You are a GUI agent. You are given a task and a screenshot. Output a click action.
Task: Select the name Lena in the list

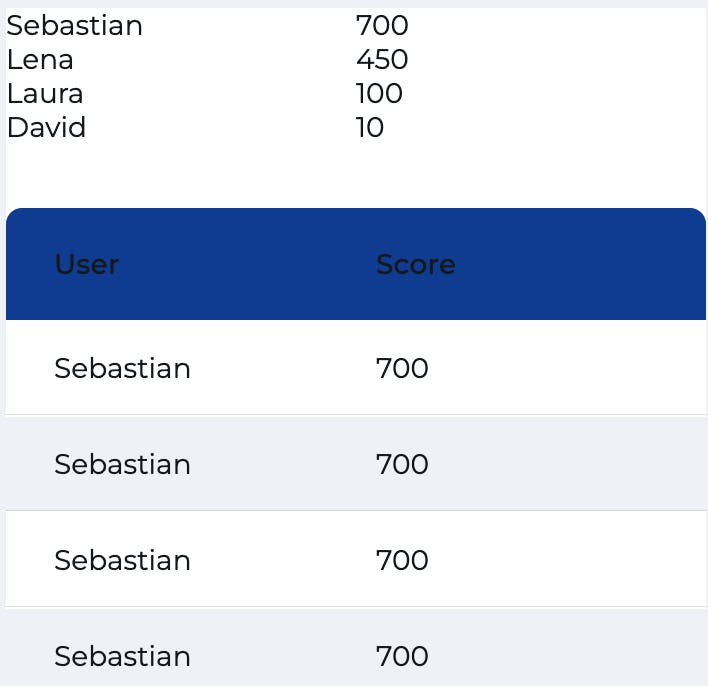click(x=40, y=60)
